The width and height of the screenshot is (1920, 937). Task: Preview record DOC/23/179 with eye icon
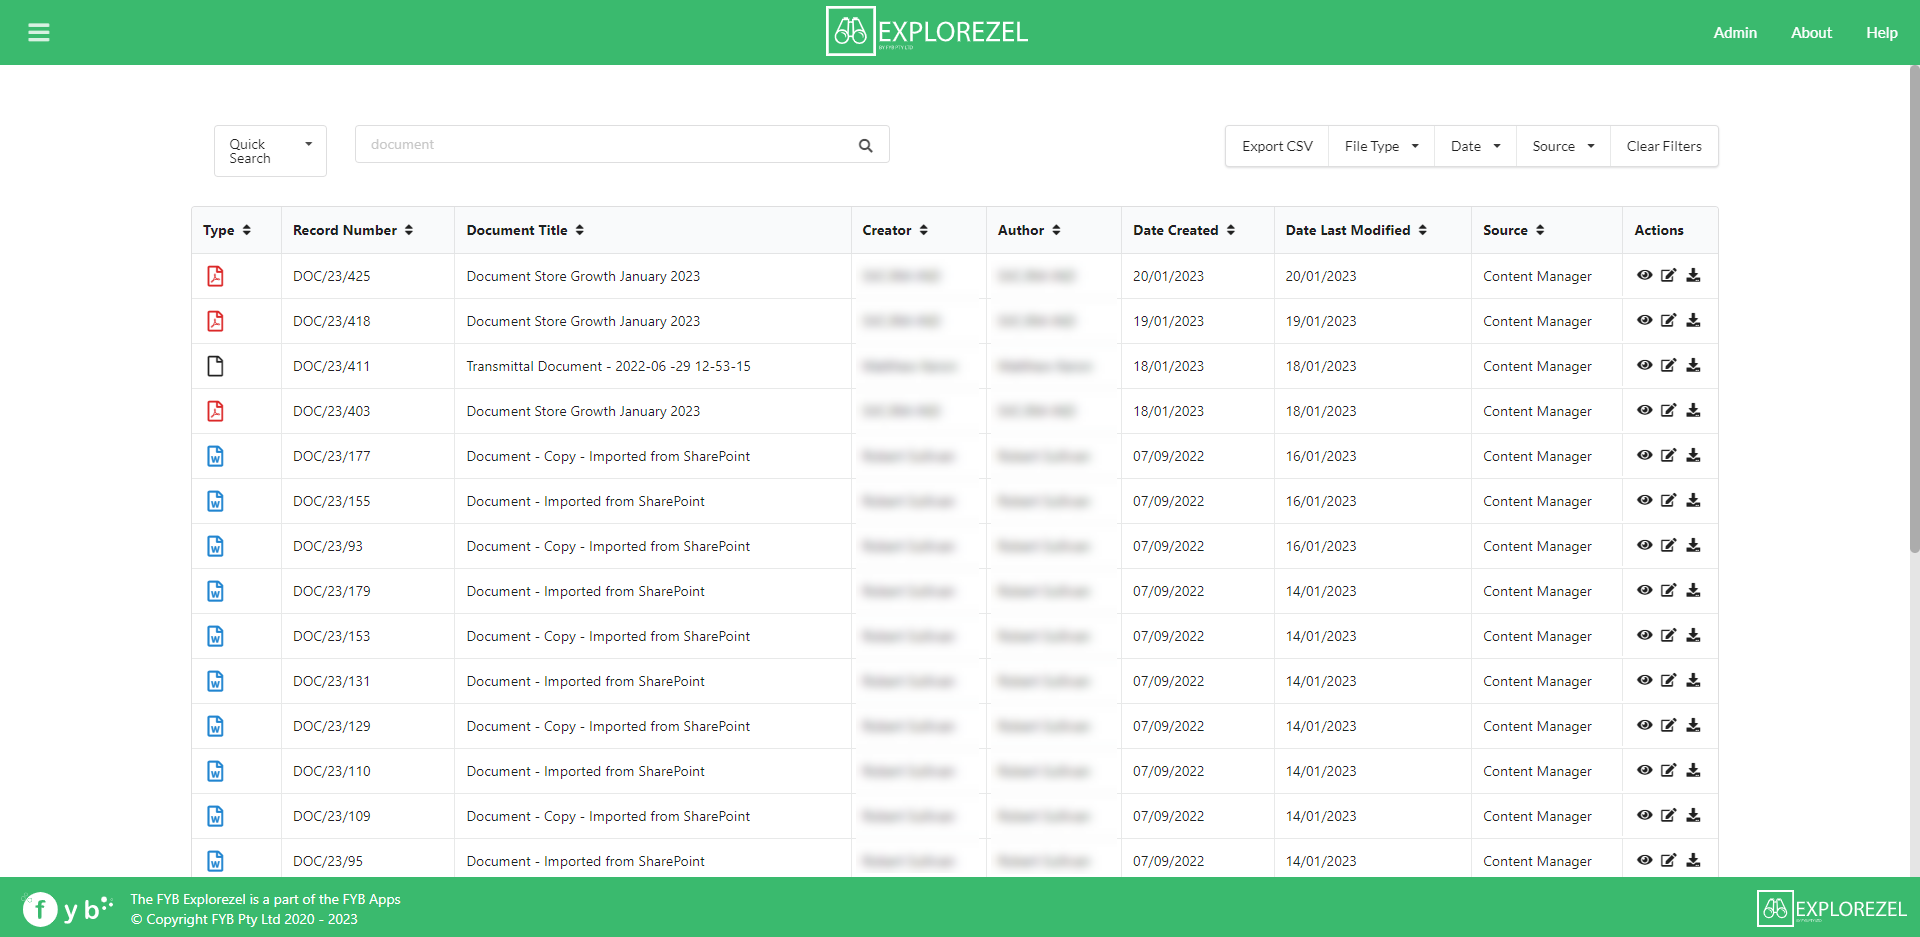(x=1644, y=590)
